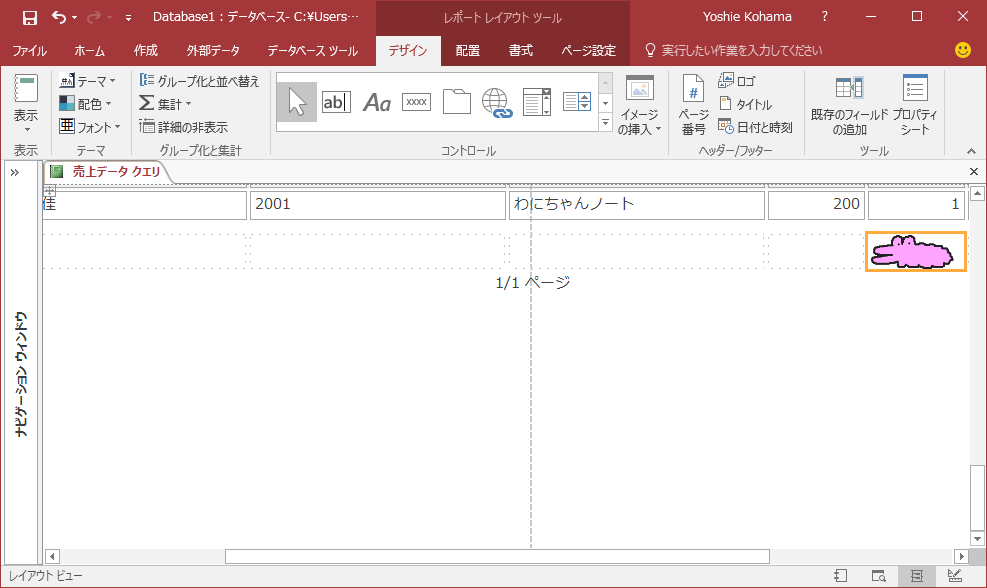Image resolution: width=987 pixels, height=588 pixels.
Task: Click 日付と時刻 button
Action: coord(755,127)
